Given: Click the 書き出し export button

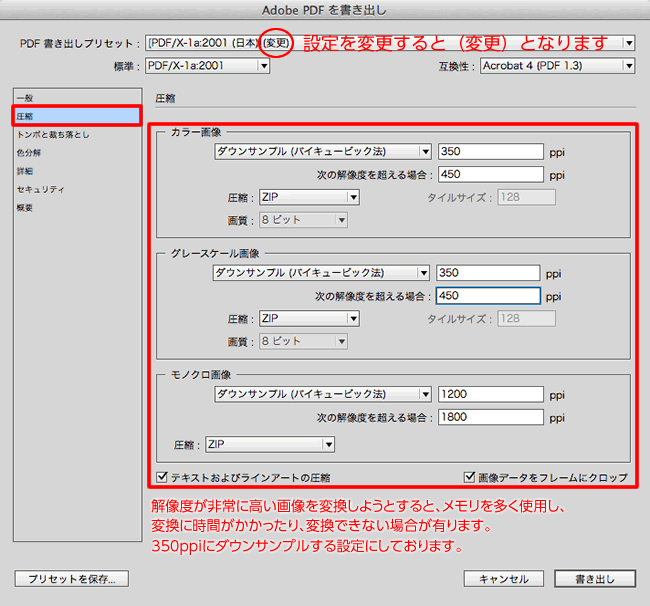Looking at the screenshot, I should pos(595,579).
